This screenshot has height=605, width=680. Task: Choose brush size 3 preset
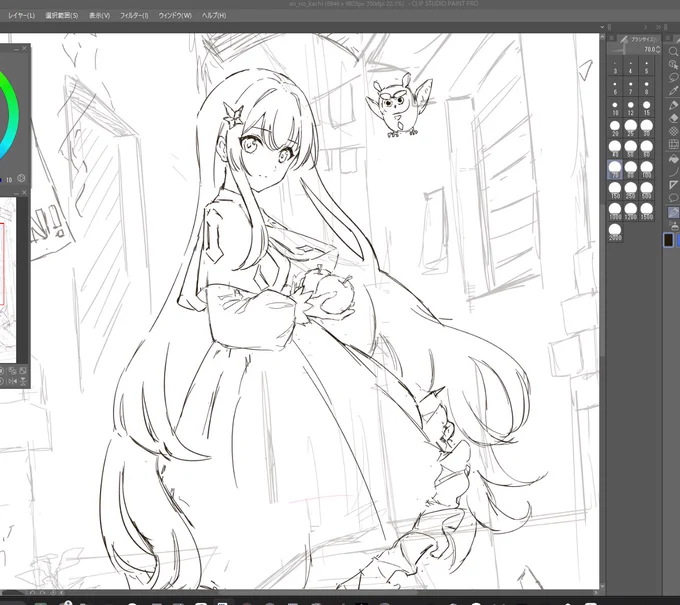click(615, 68)
